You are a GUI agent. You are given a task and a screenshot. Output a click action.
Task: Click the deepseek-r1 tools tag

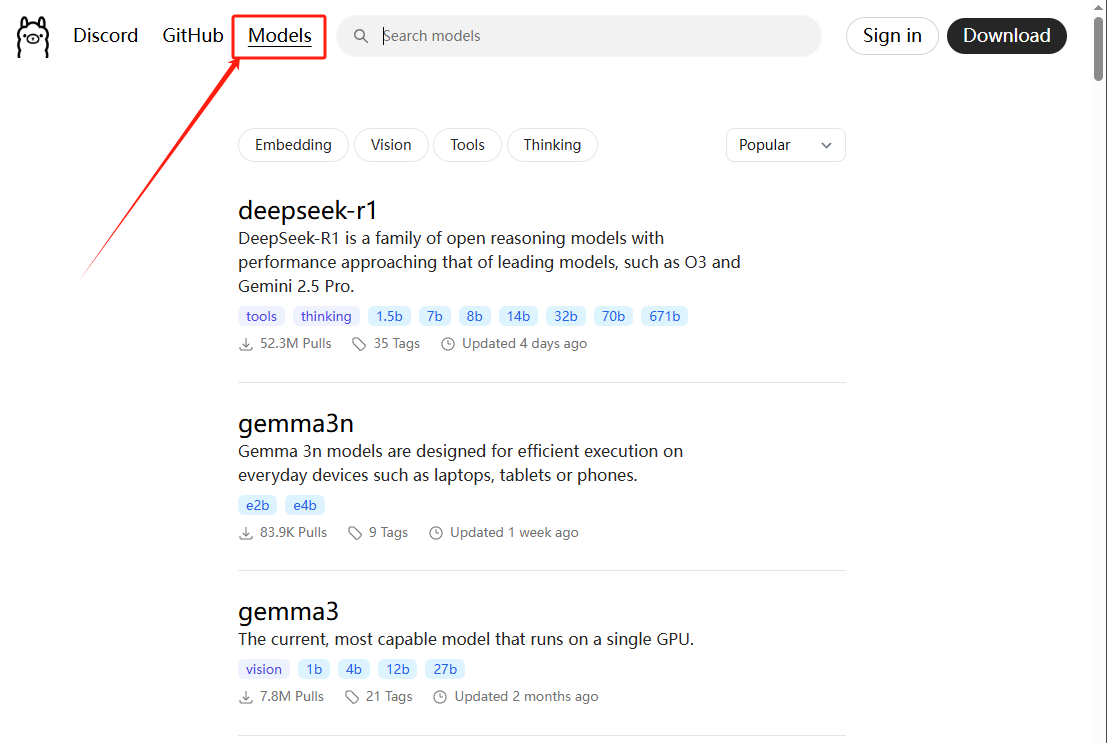click(x=261, y=316)
